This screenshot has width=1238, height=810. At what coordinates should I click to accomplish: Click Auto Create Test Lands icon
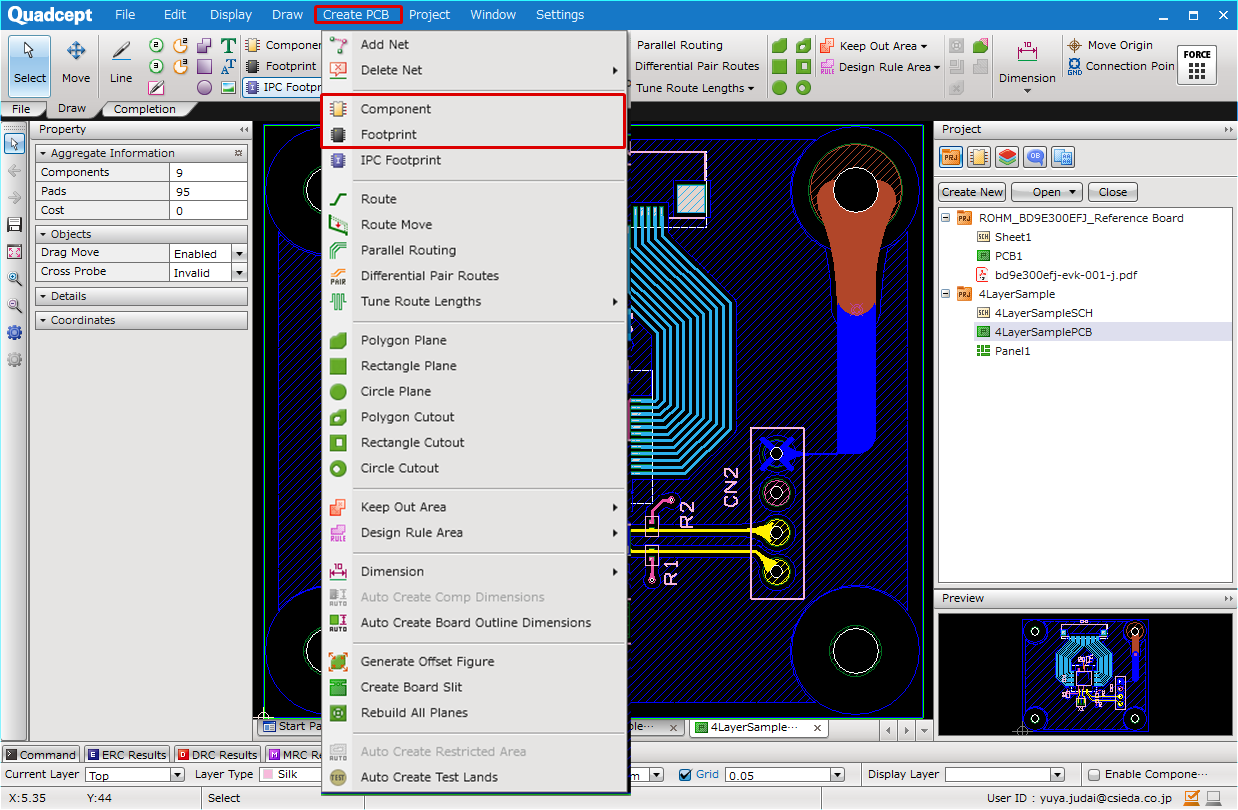click(x=339, y=777)
